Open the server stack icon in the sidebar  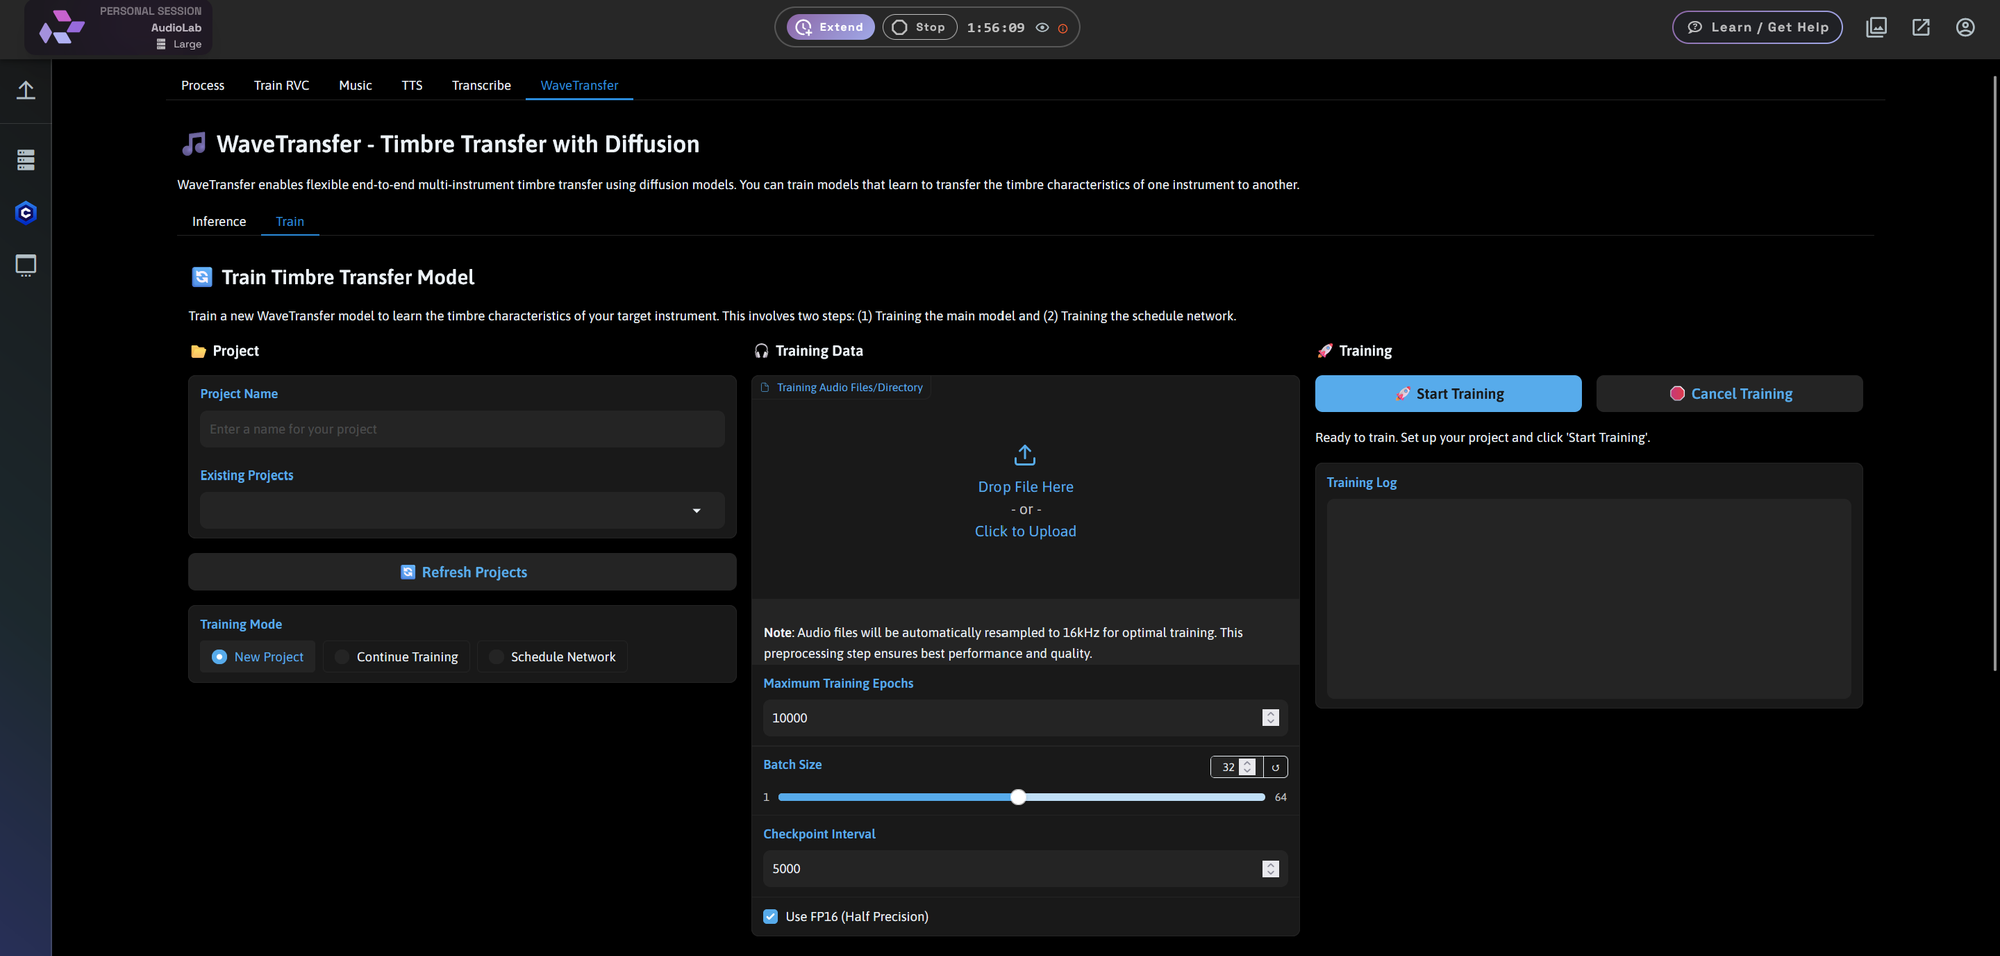coord(26,160)
